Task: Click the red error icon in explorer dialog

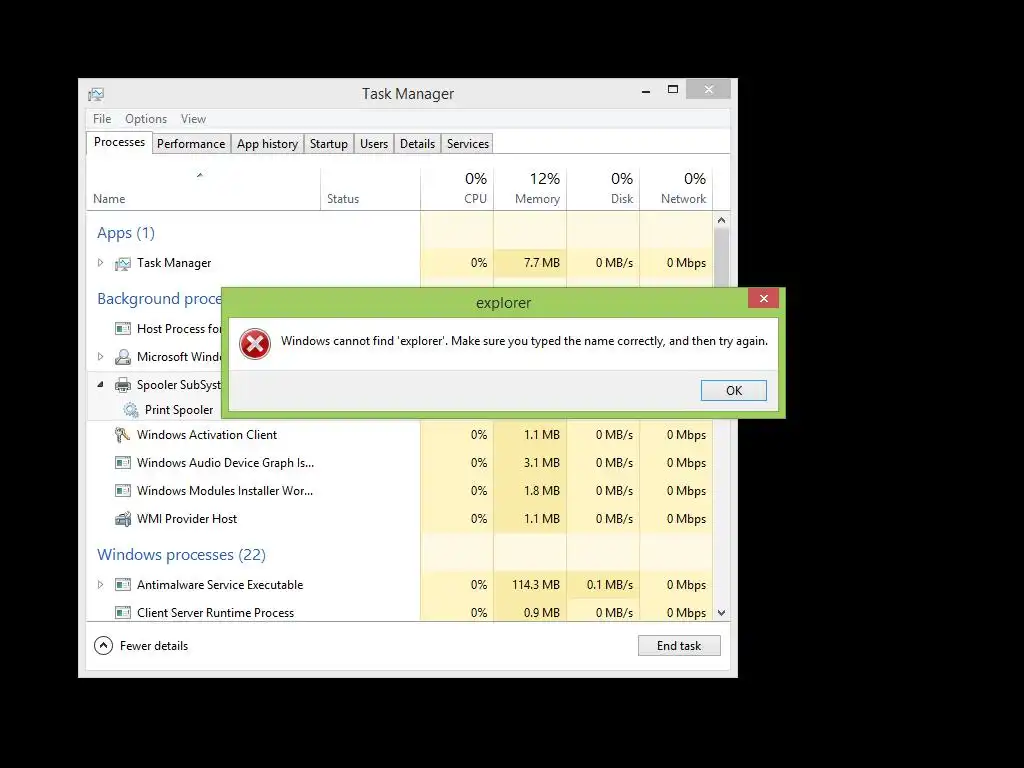Action: click(255, 344)
